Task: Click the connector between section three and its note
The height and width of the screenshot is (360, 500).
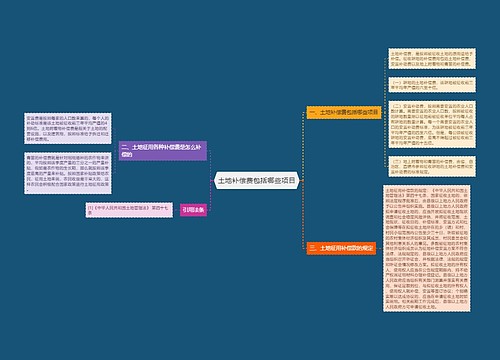Action: point(379,248)
